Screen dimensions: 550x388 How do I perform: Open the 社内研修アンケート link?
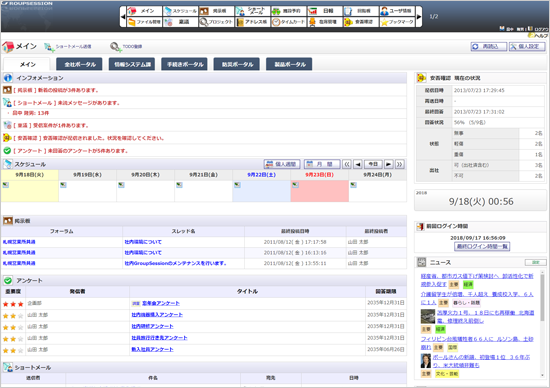click(152, 326)
